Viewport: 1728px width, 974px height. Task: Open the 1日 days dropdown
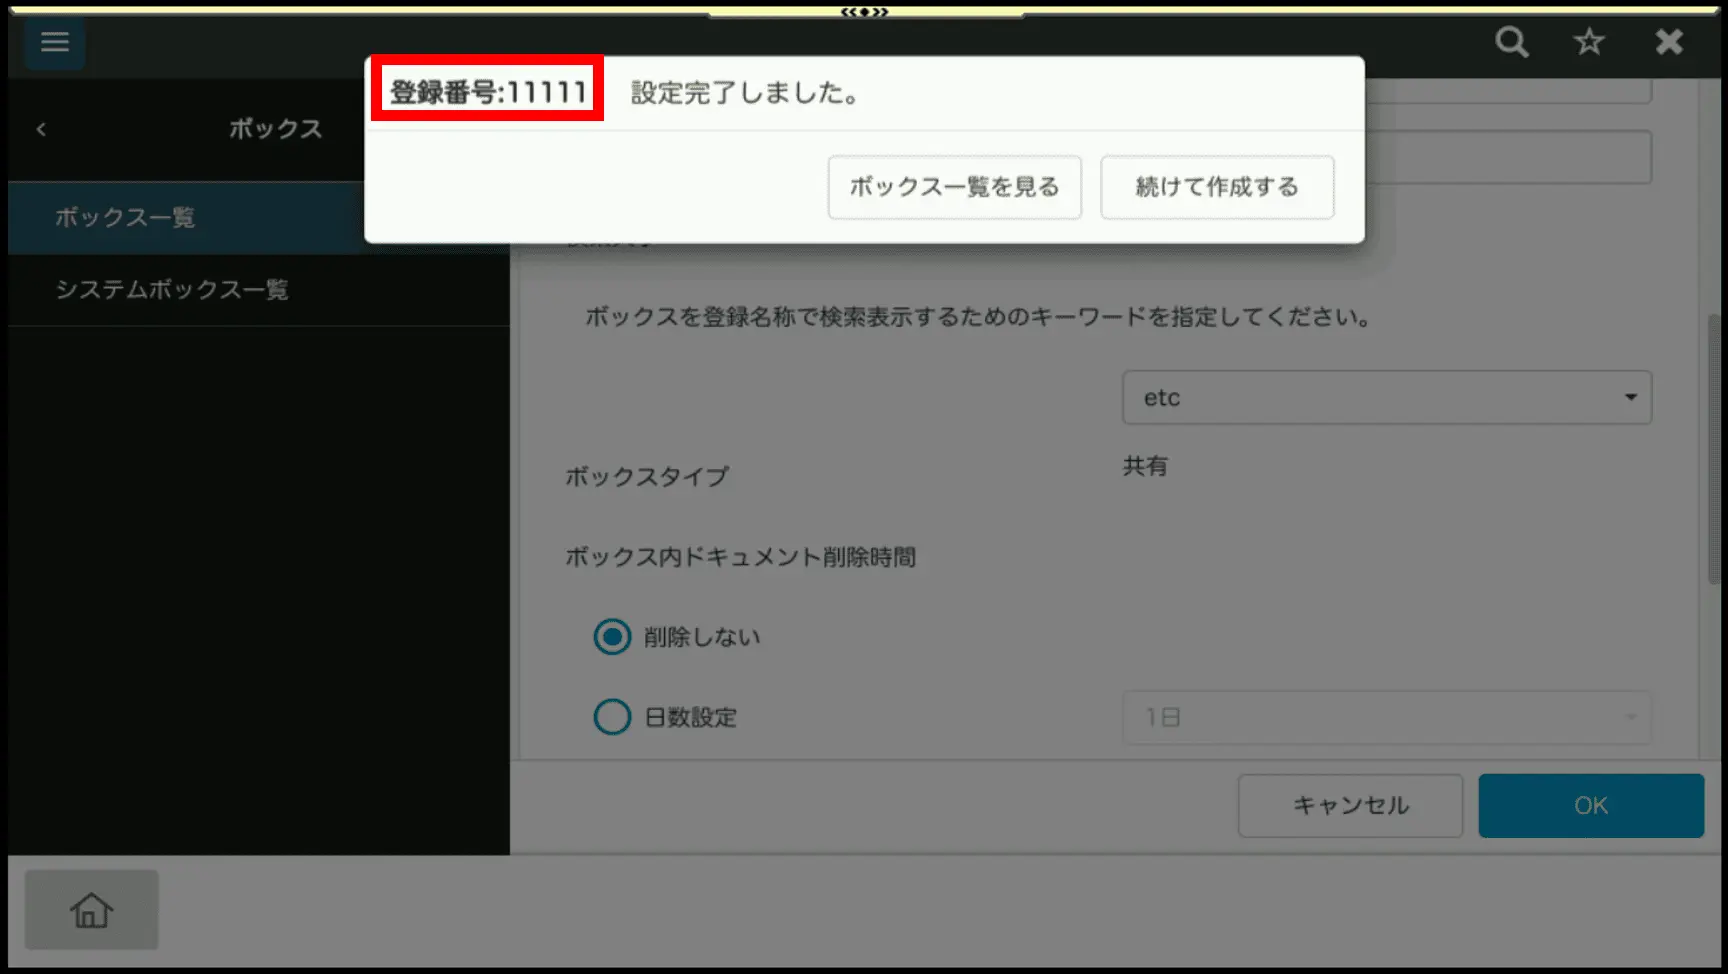pos(1386,718)
